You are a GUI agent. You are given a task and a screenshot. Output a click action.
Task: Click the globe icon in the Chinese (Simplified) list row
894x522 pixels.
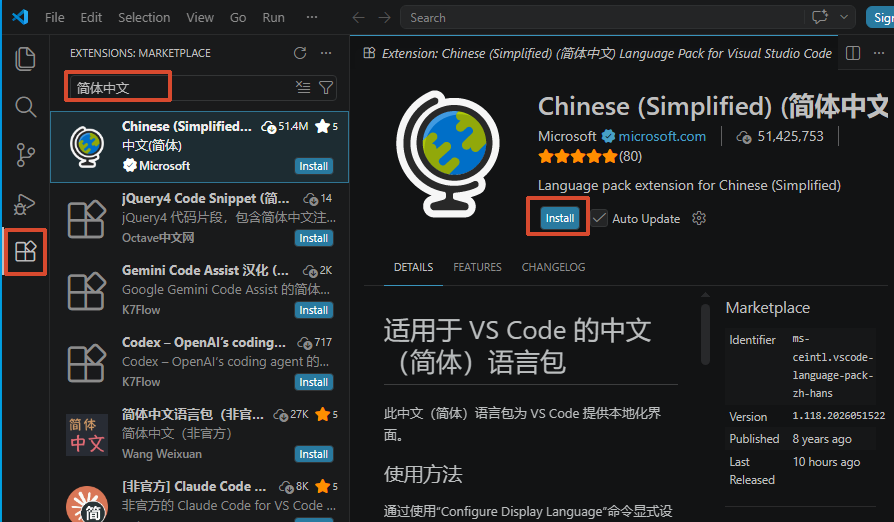(87, 146)
